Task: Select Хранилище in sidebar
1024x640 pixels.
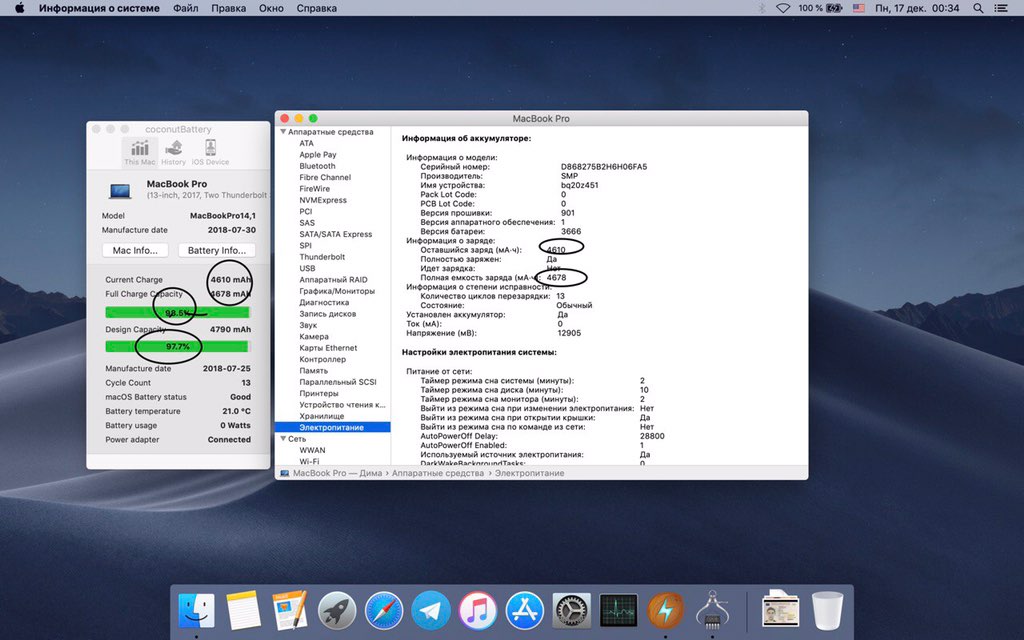Action: (x=321, y=416)
